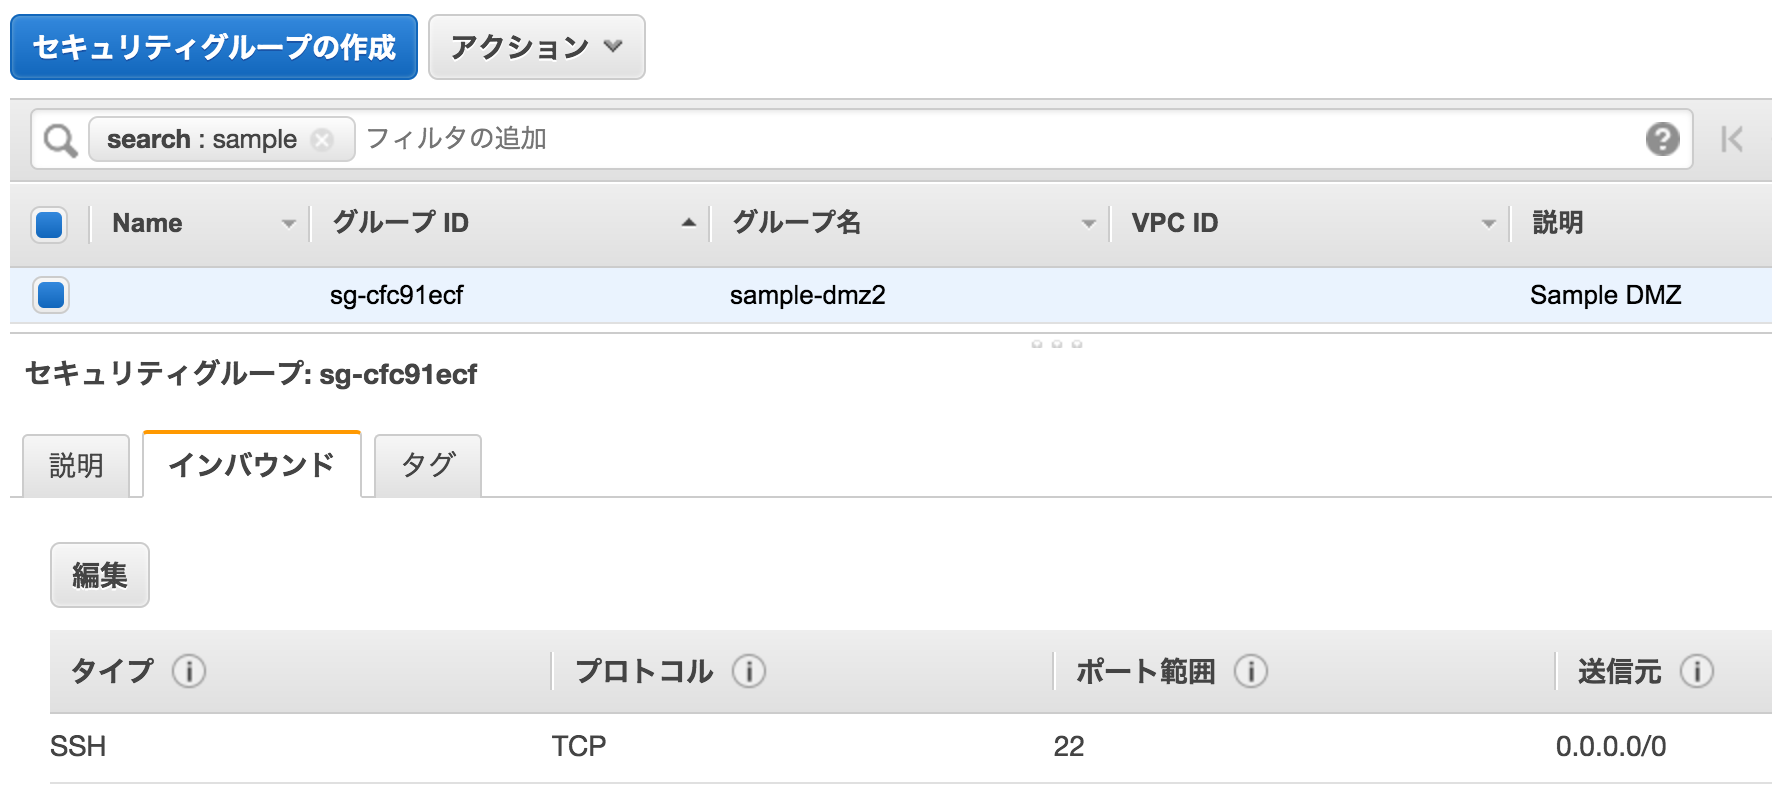
Task: Toggle the select-all checkbox in table header
Action: [x=50, y=224]
